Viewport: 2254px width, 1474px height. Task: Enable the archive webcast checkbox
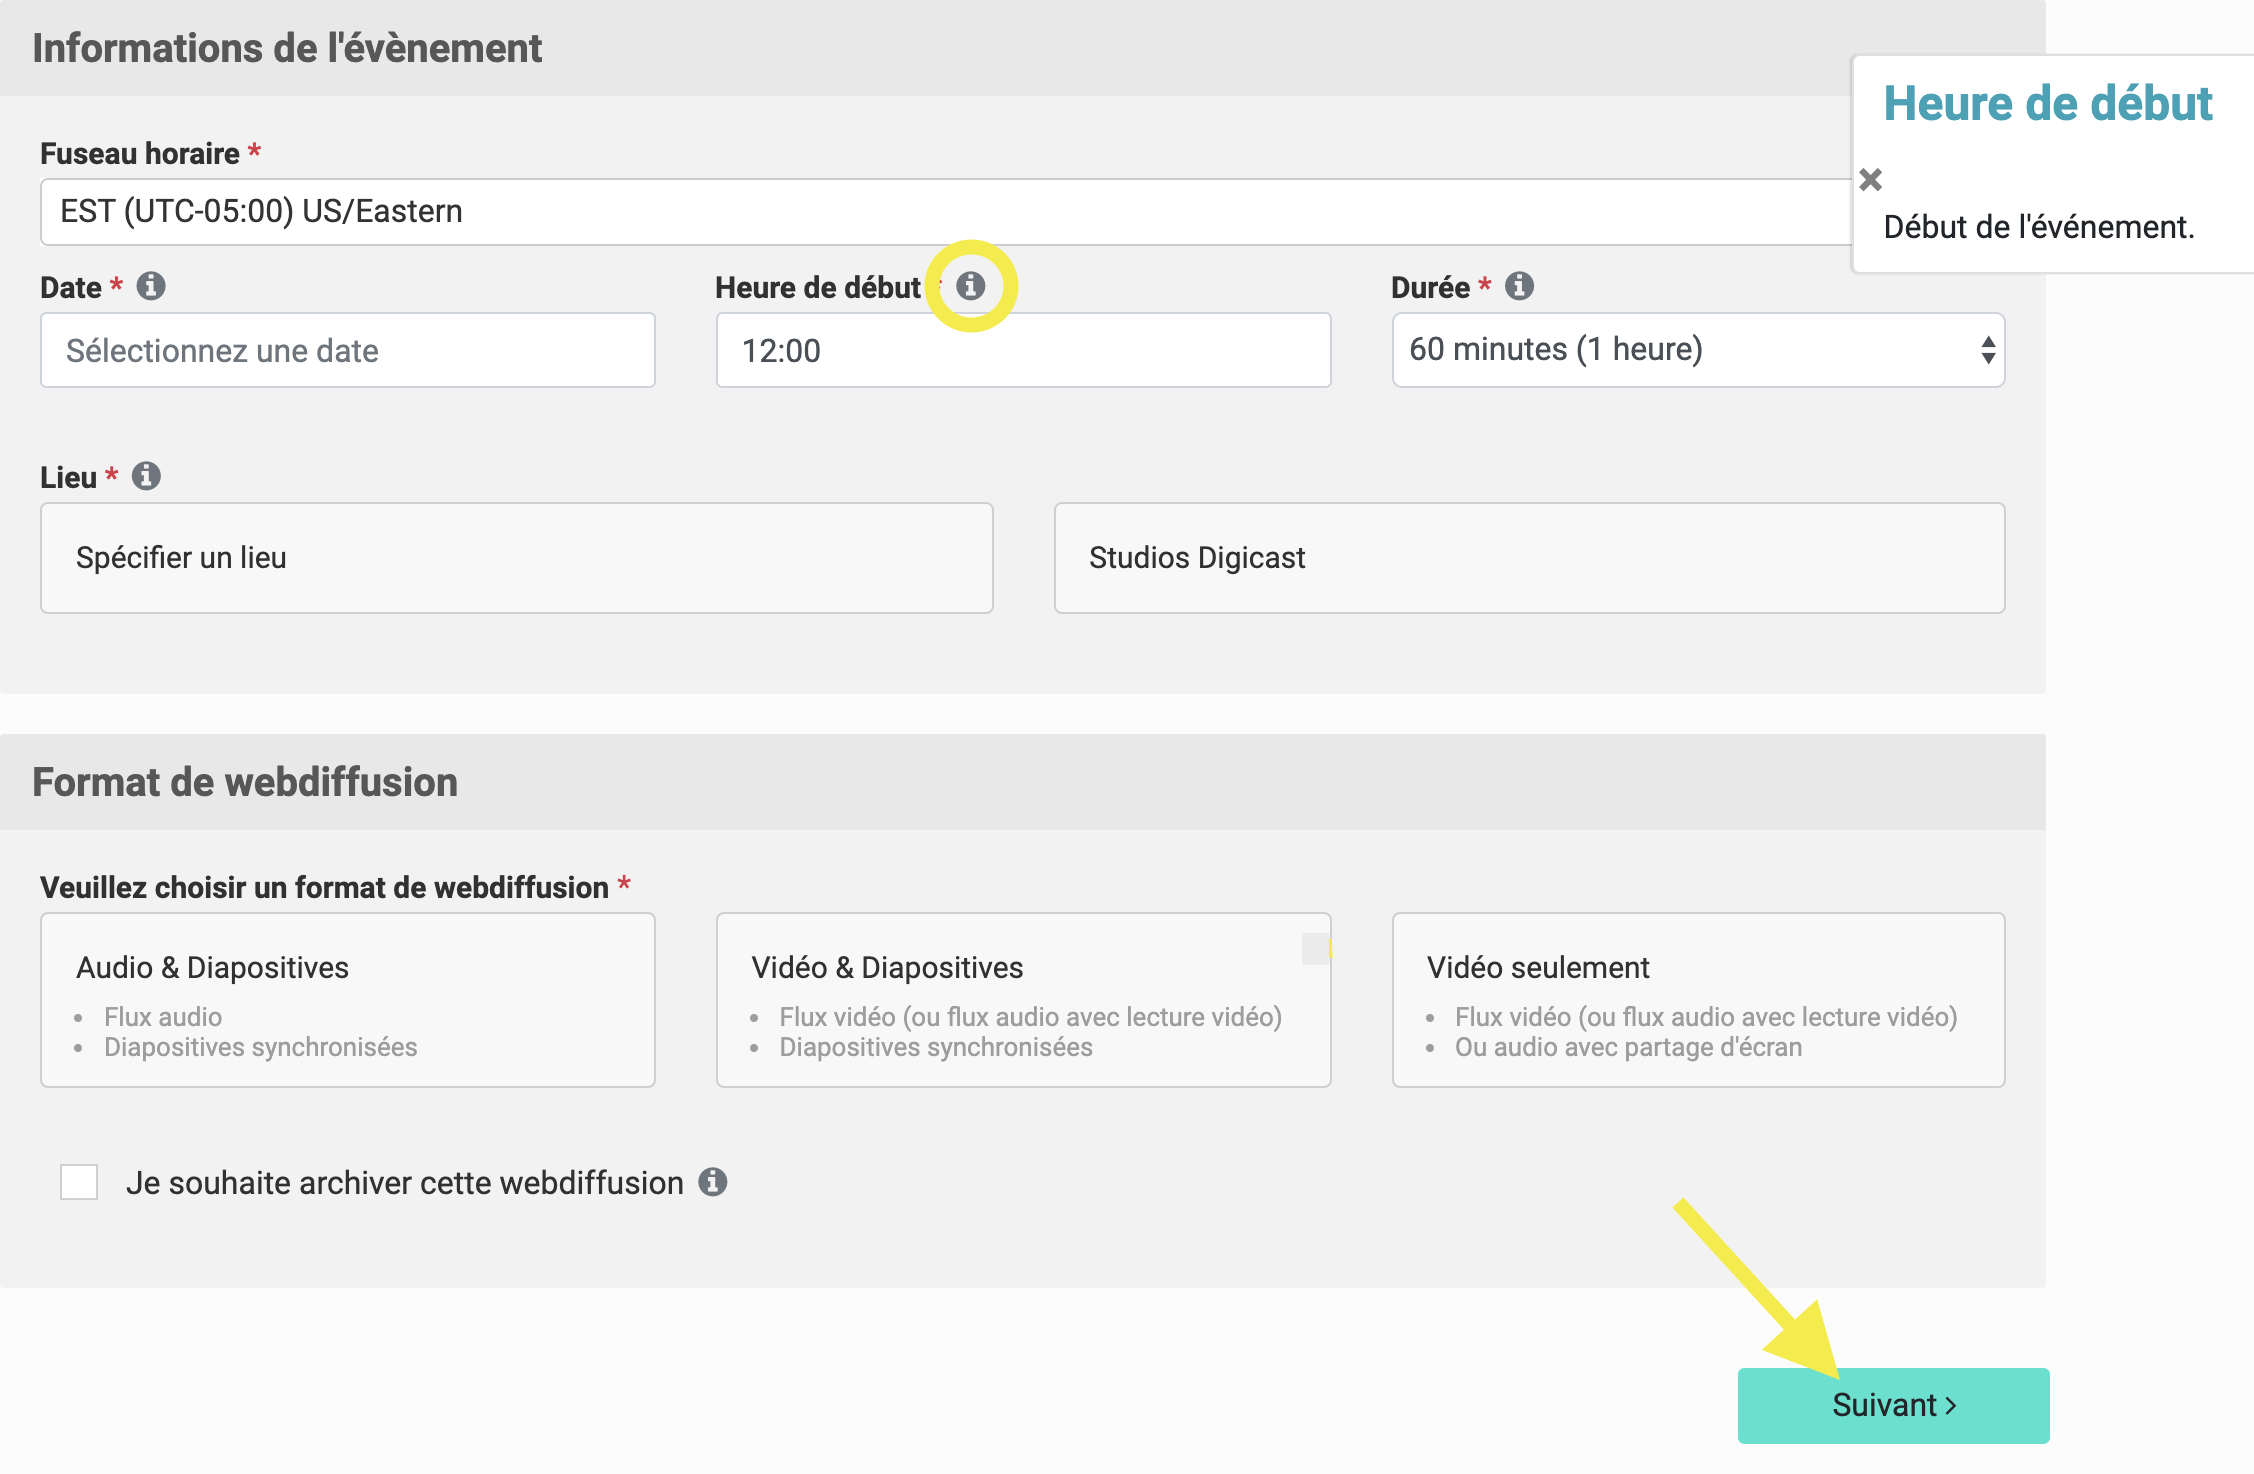pos(79,1182)
